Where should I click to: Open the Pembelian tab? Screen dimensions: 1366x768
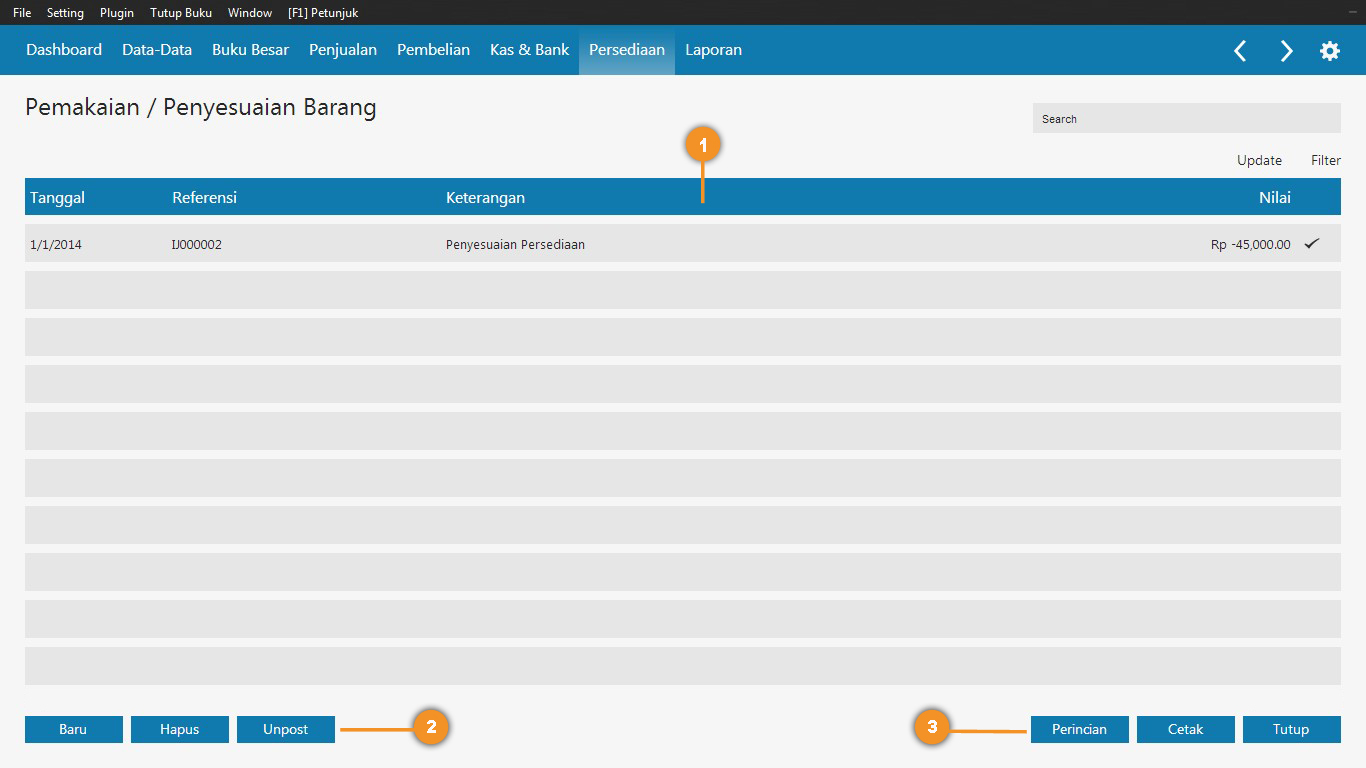coord(433,50)
